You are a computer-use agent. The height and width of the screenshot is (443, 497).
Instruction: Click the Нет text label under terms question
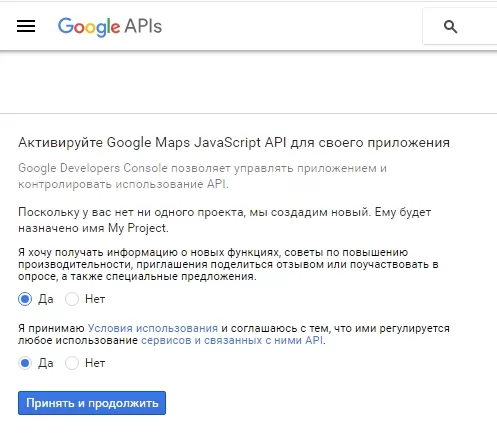(95, 363)
